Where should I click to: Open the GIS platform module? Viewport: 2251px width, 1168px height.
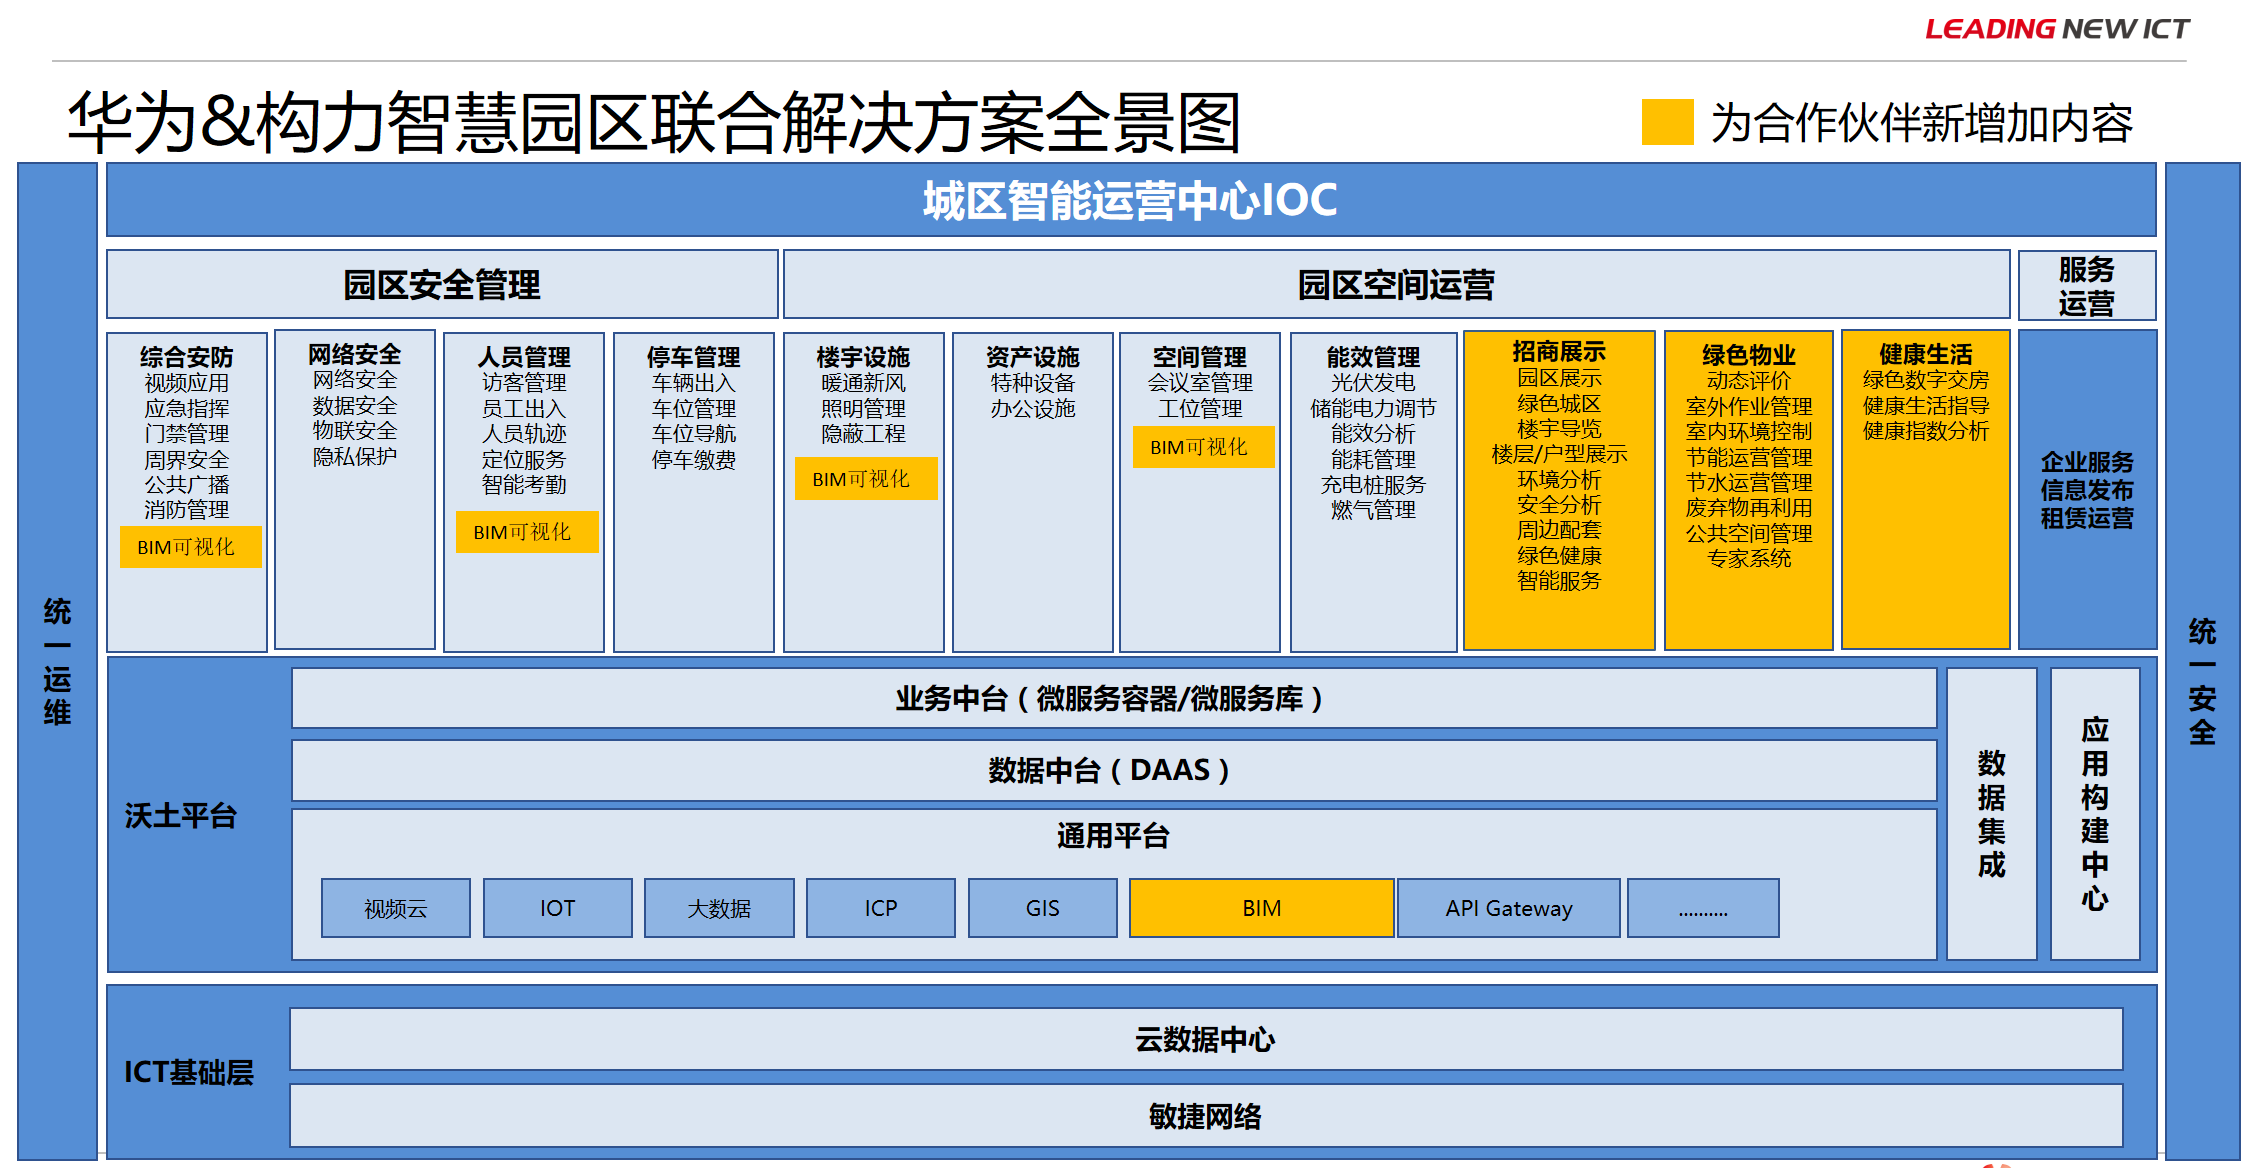pyautogui.click(x=1042, y=908)
